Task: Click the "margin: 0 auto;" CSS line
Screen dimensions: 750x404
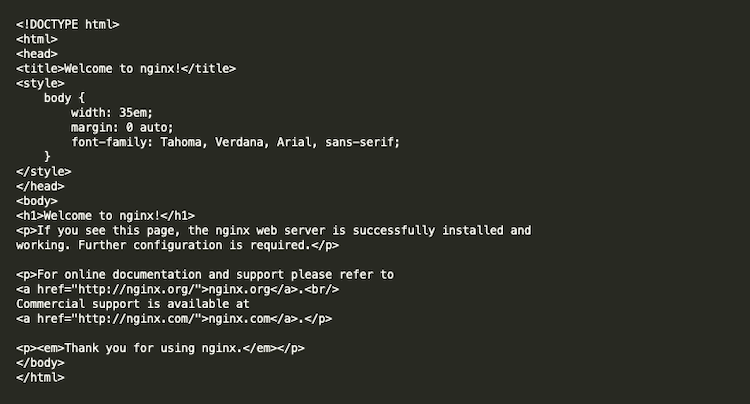Action: coord(121,127)
